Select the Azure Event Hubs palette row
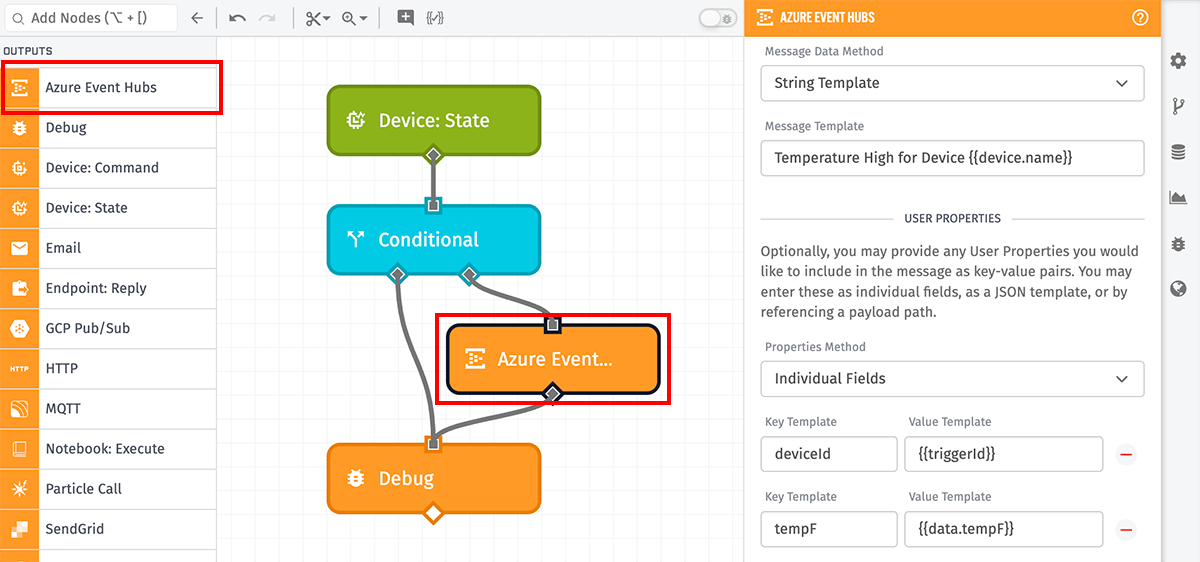1200x562 pixels. pos(109,87)
